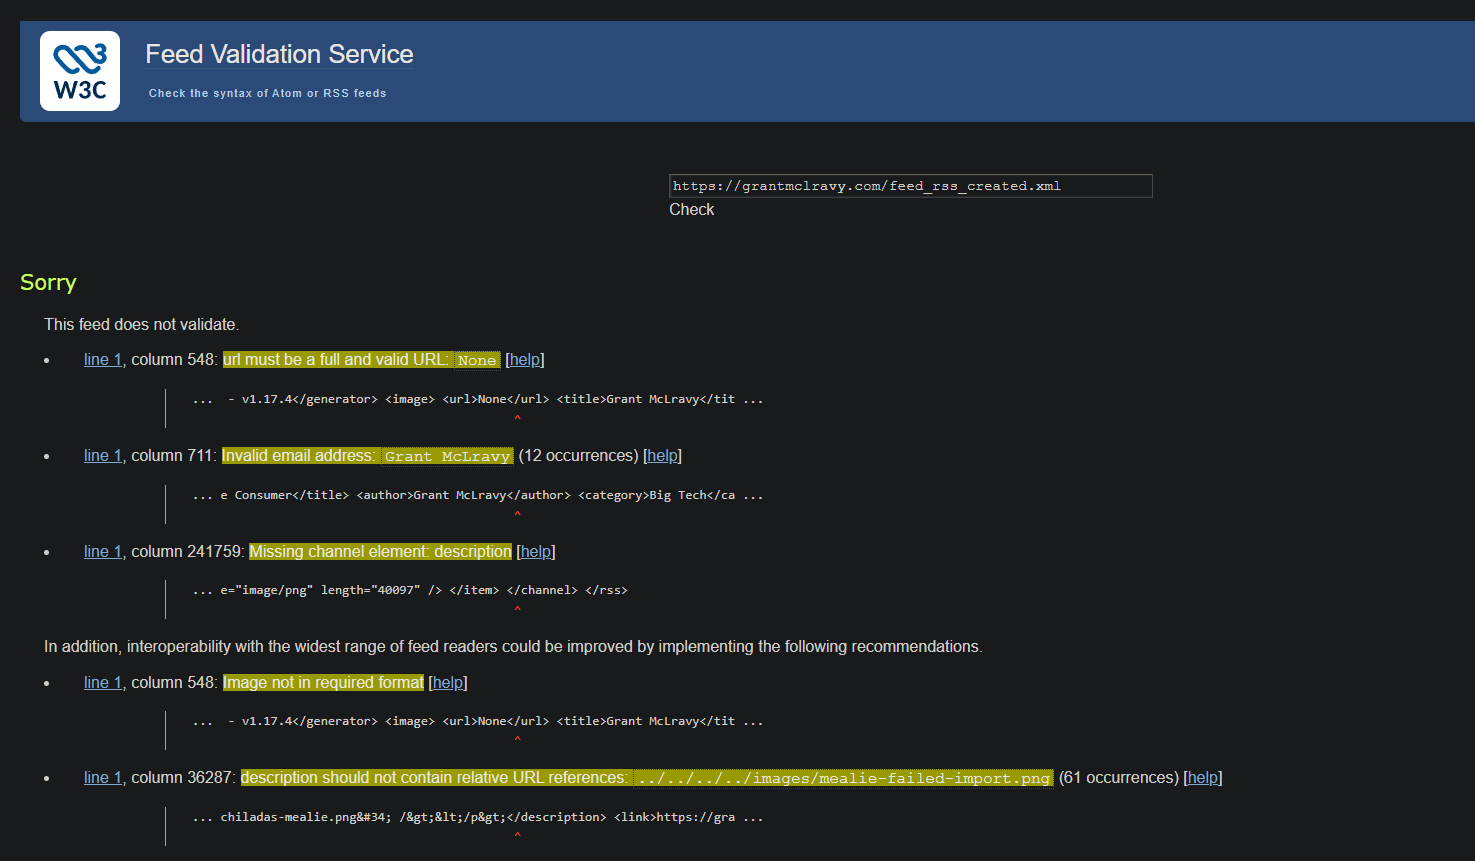Screen dimensions: 1475x861
Task: Focus the feed URL input field
Action: (910, 186)
